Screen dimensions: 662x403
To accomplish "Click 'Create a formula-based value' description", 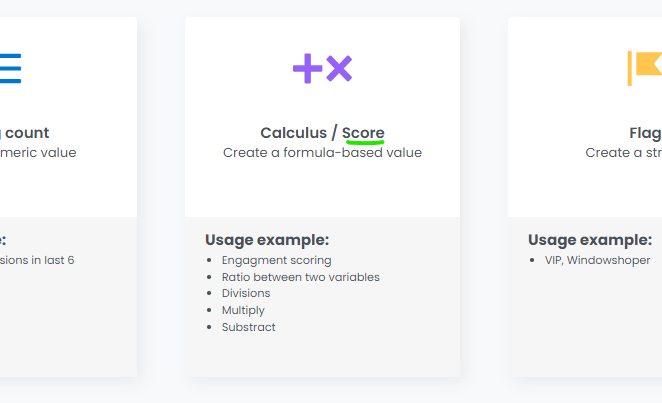I will pyautogui.click(x=322, y=153).
